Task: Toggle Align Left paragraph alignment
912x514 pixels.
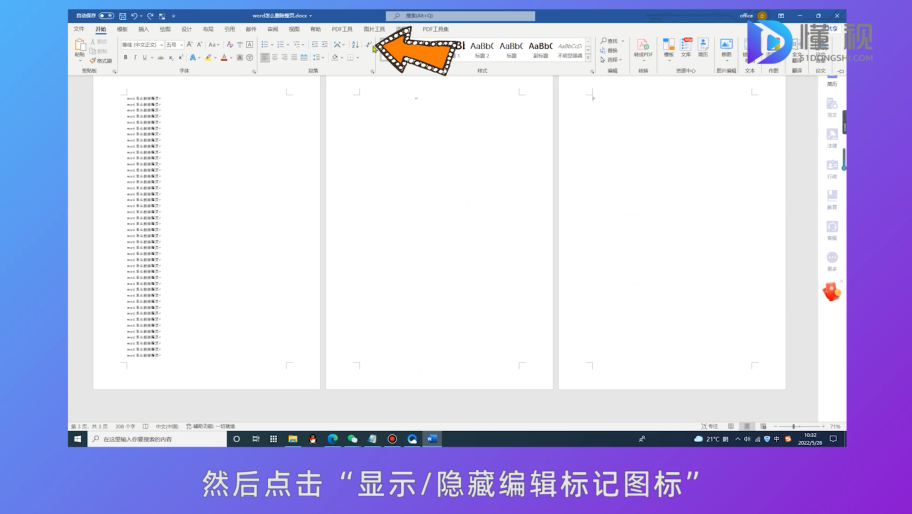Action: [265, 58]
